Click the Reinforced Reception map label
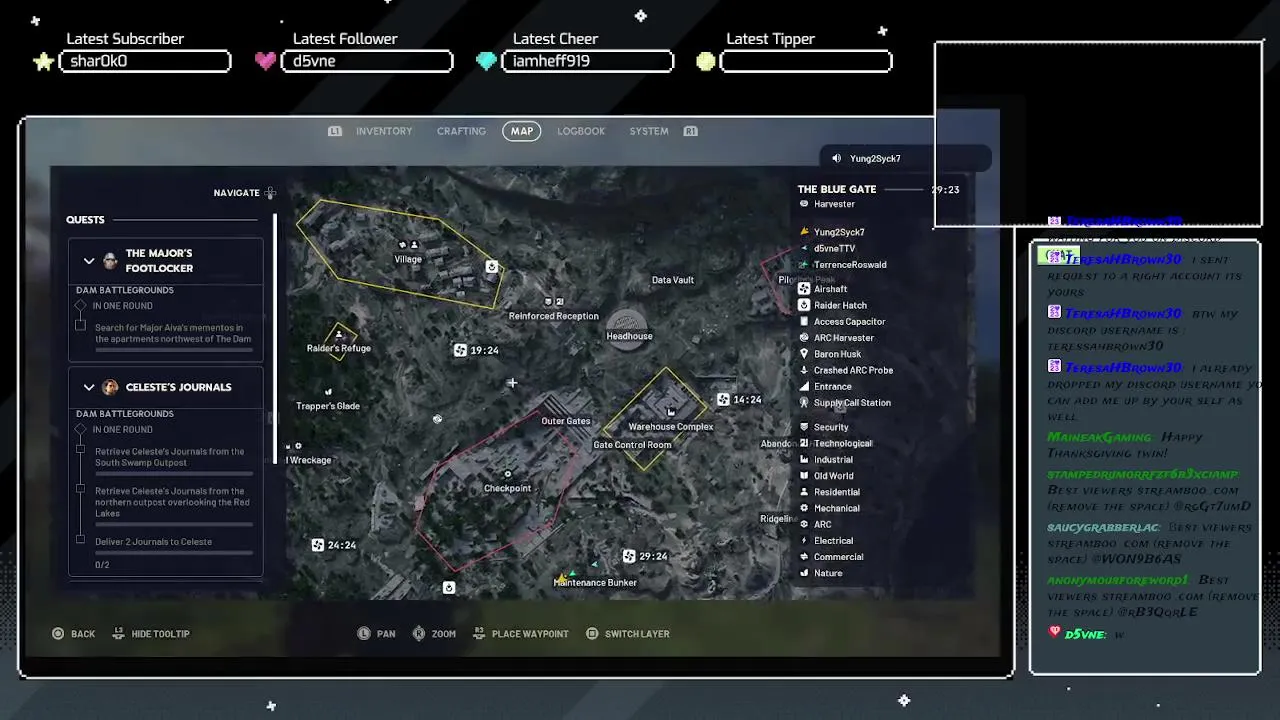This screenshot has width=1280, height=720. tap(554, 316)
